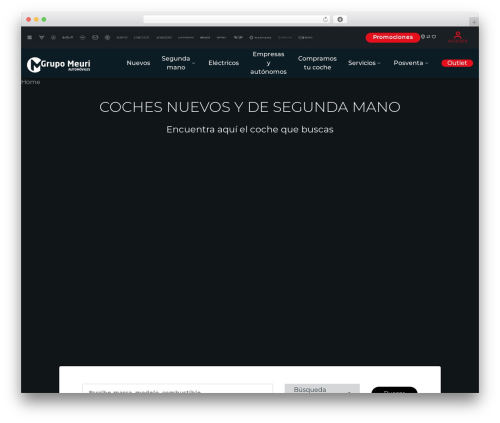Expand the Servicios chevron
The width and height of the screenshot is (500, 423).
379,63
